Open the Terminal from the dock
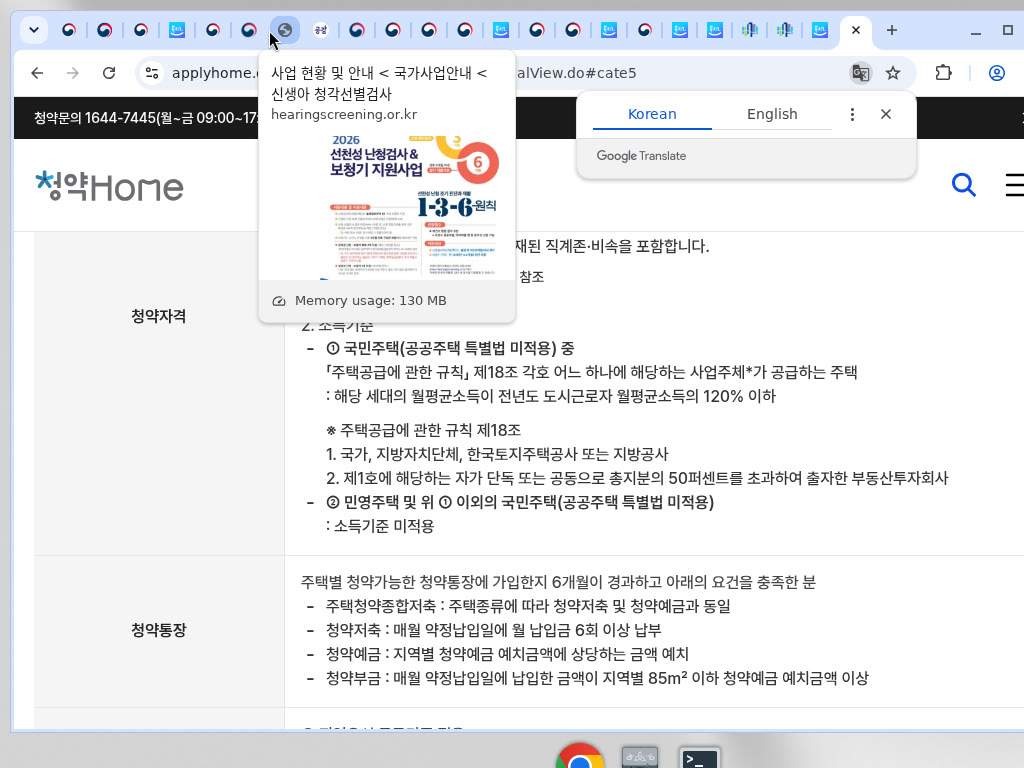 699,758
